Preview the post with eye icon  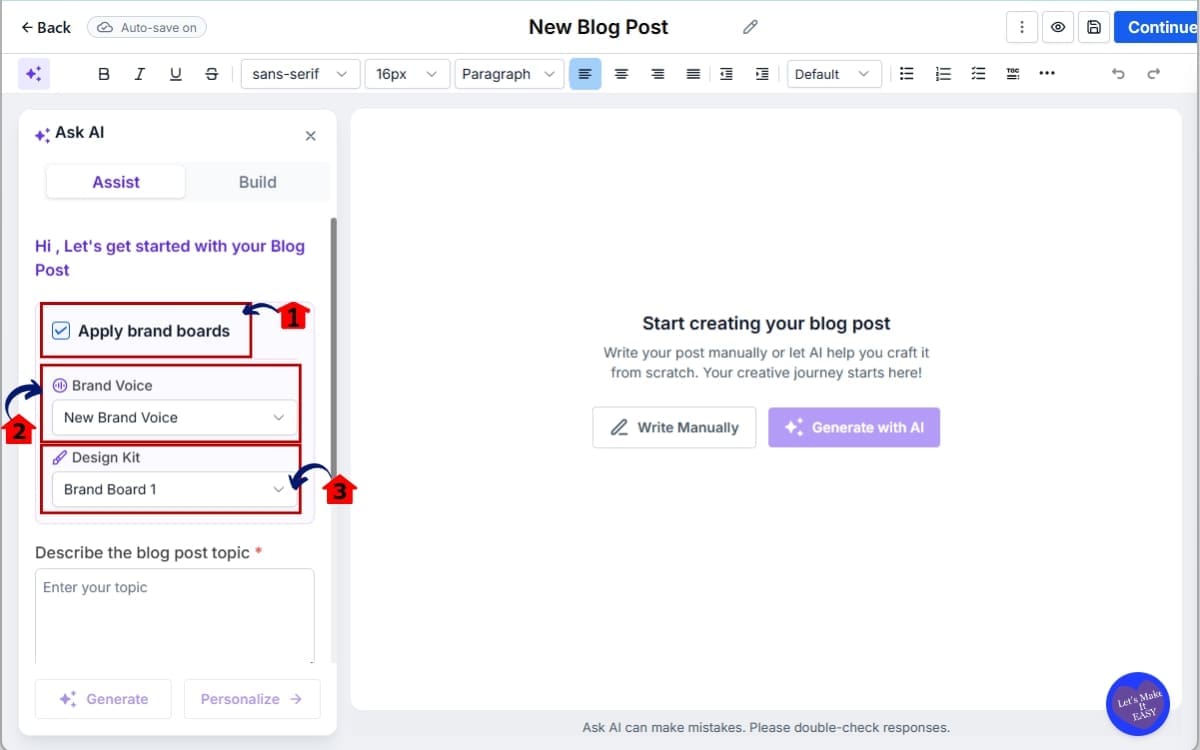1057,27
